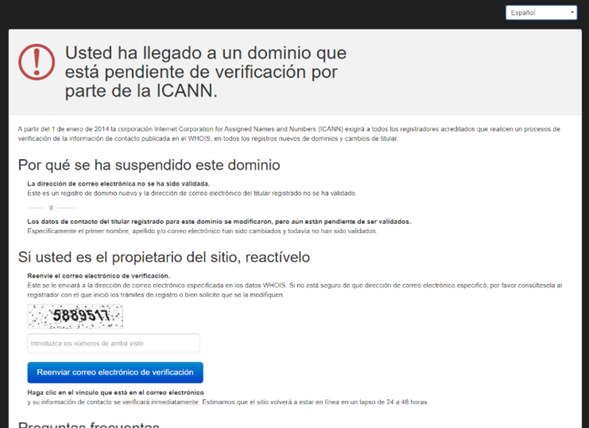Focus the captcha number input field

113,343
